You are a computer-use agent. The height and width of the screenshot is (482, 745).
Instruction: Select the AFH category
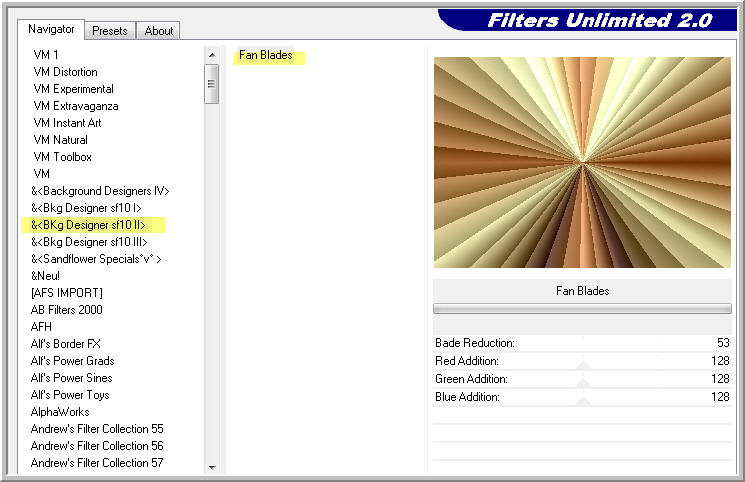41,327
